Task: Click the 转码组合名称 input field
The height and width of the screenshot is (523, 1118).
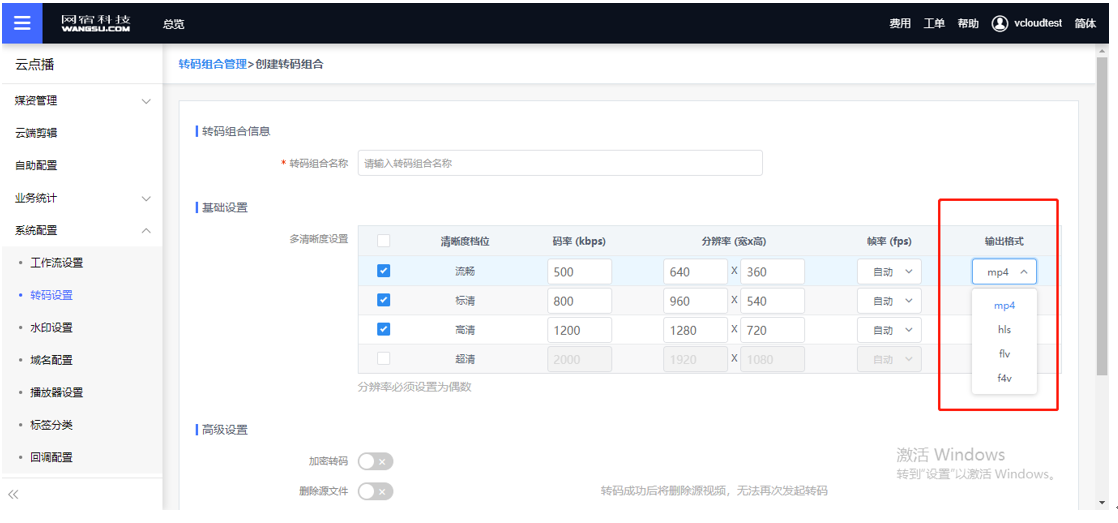Action: click(560, 162)
